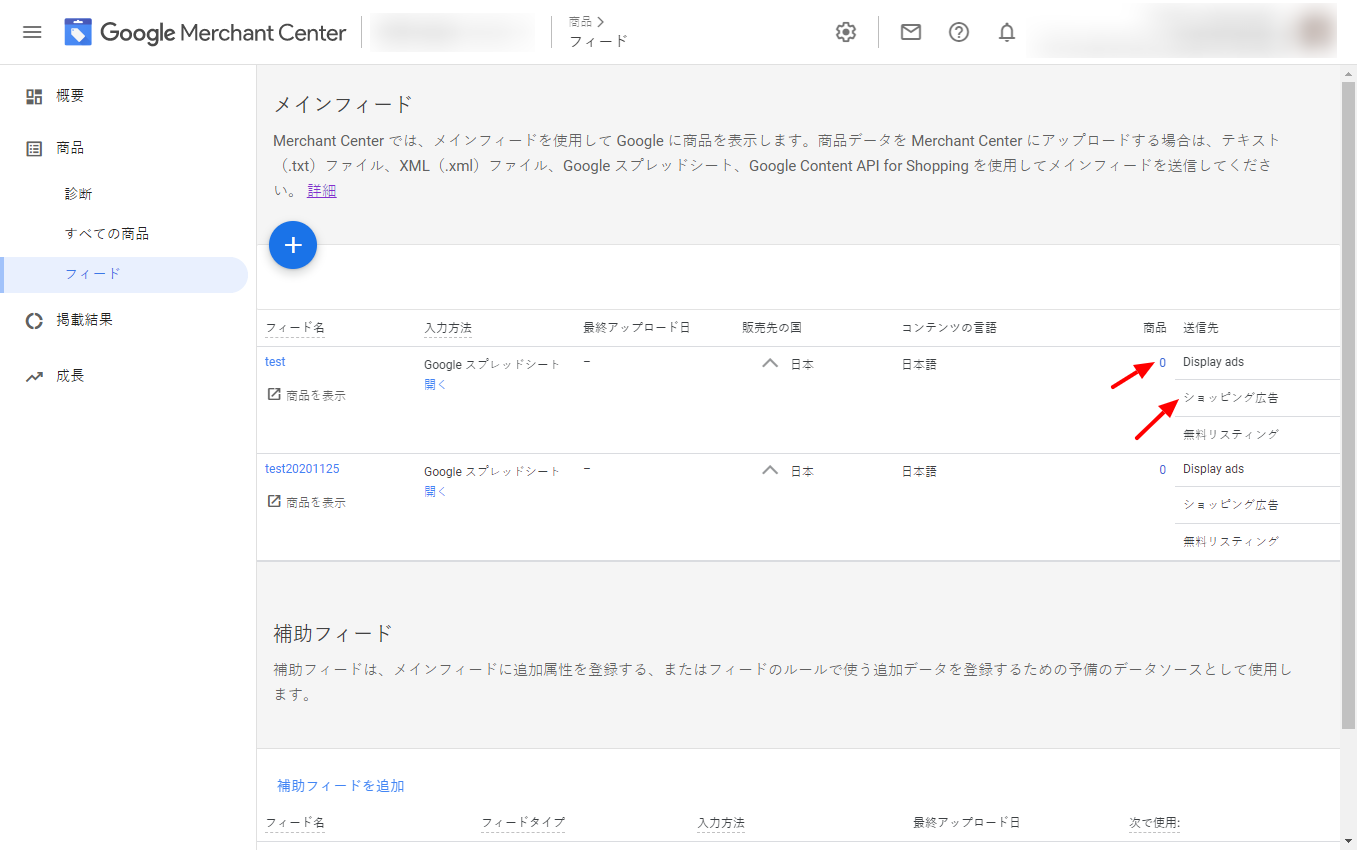
Task: Click the フィードタイプ column header
Action: pos(523,823)
